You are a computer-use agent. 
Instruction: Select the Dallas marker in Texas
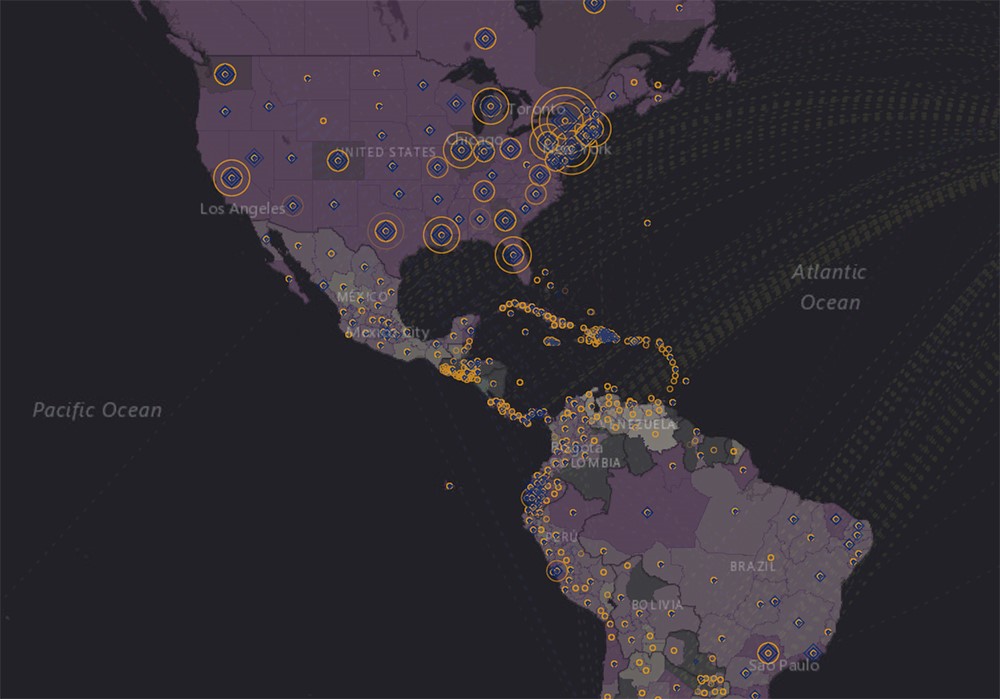click(x=386, y=231)
